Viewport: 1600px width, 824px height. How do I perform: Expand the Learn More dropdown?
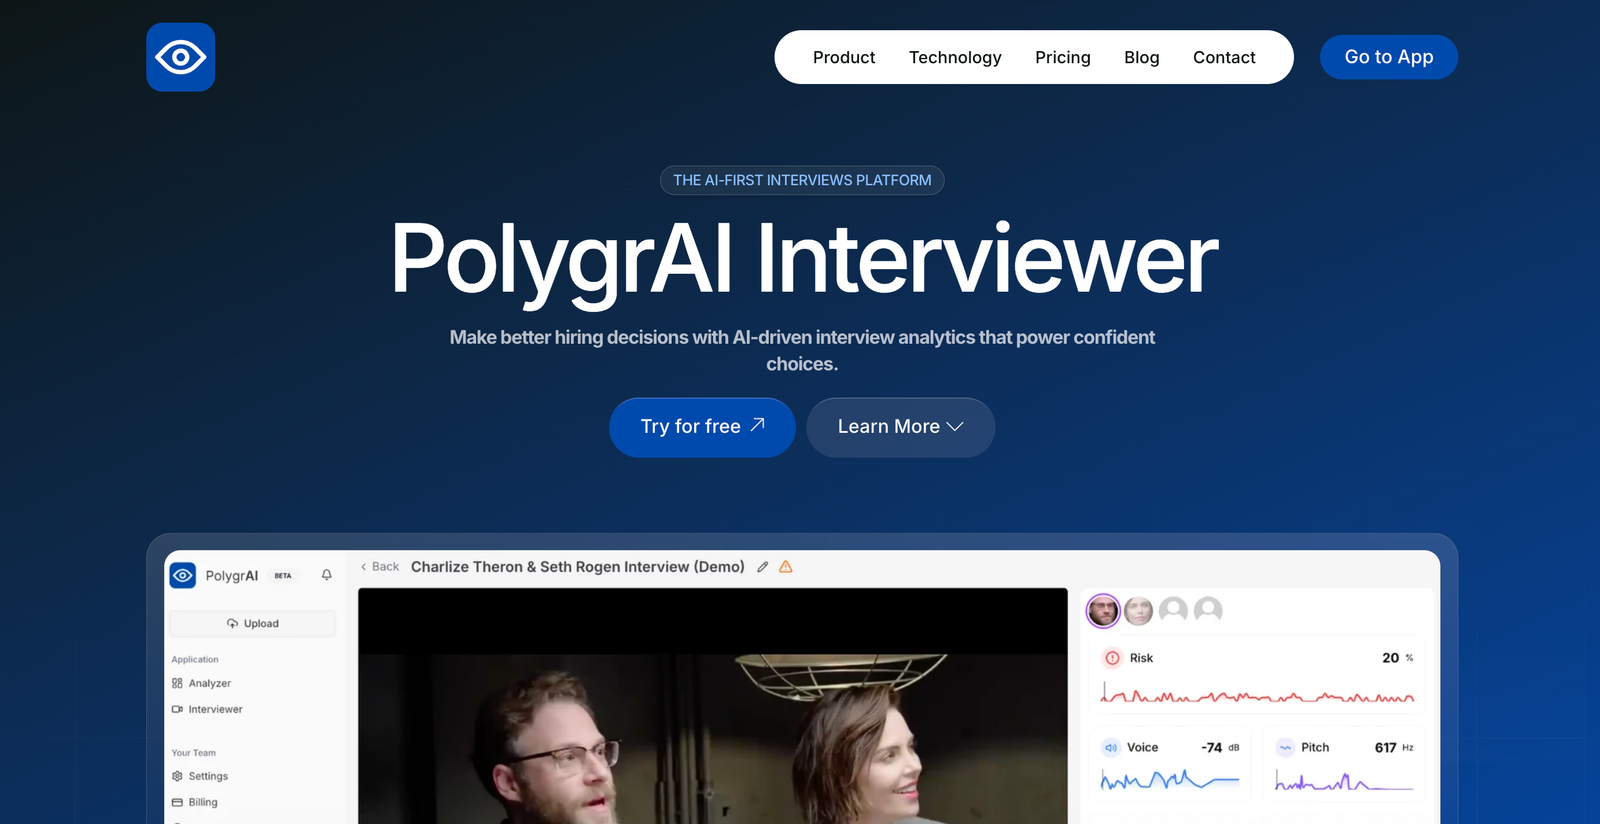(x=900, y=427)
